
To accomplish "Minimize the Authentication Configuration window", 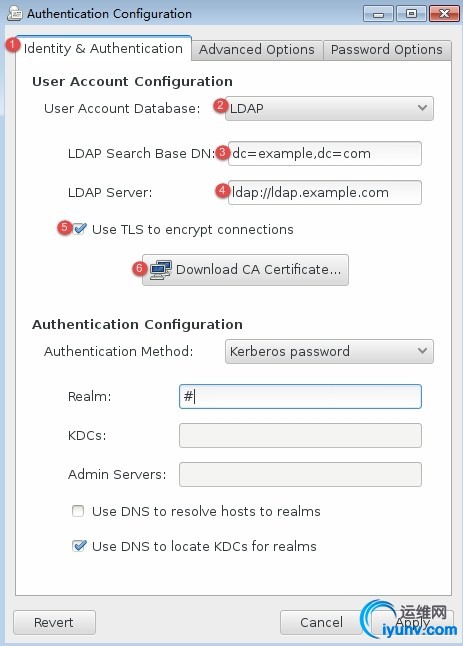I will point(378,14).
